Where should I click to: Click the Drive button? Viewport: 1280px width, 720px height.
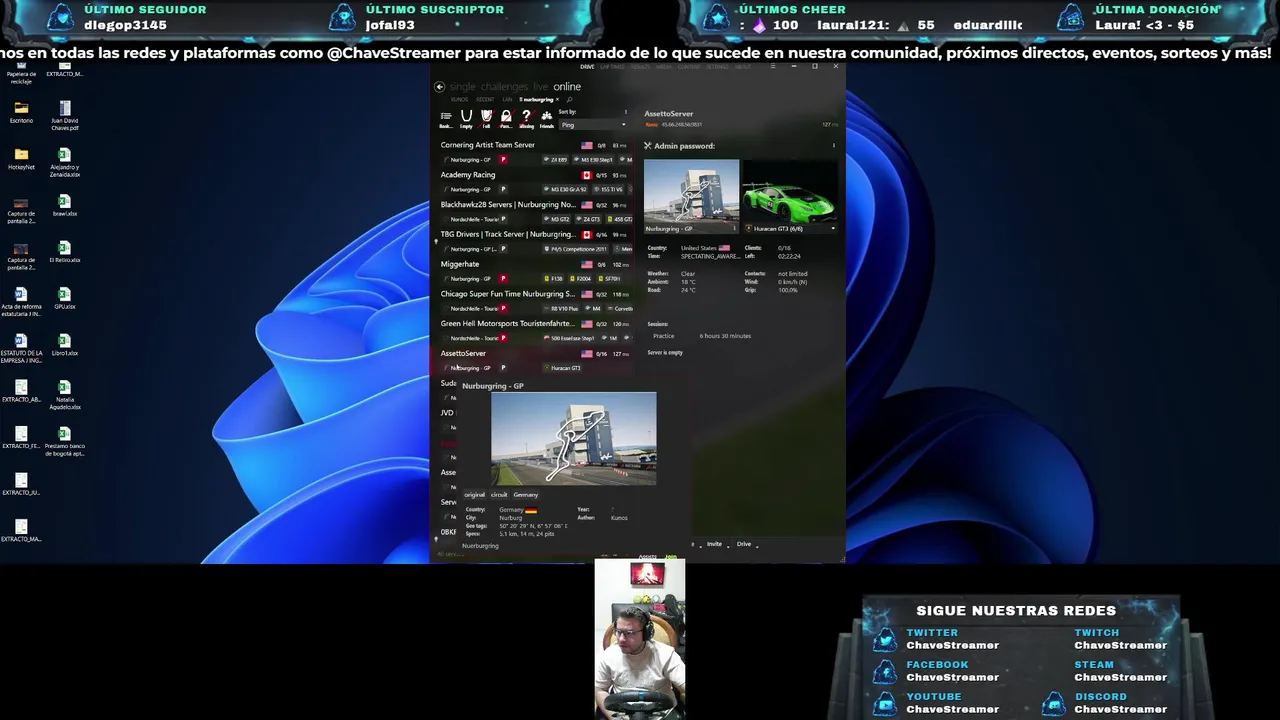pos(744,544)
